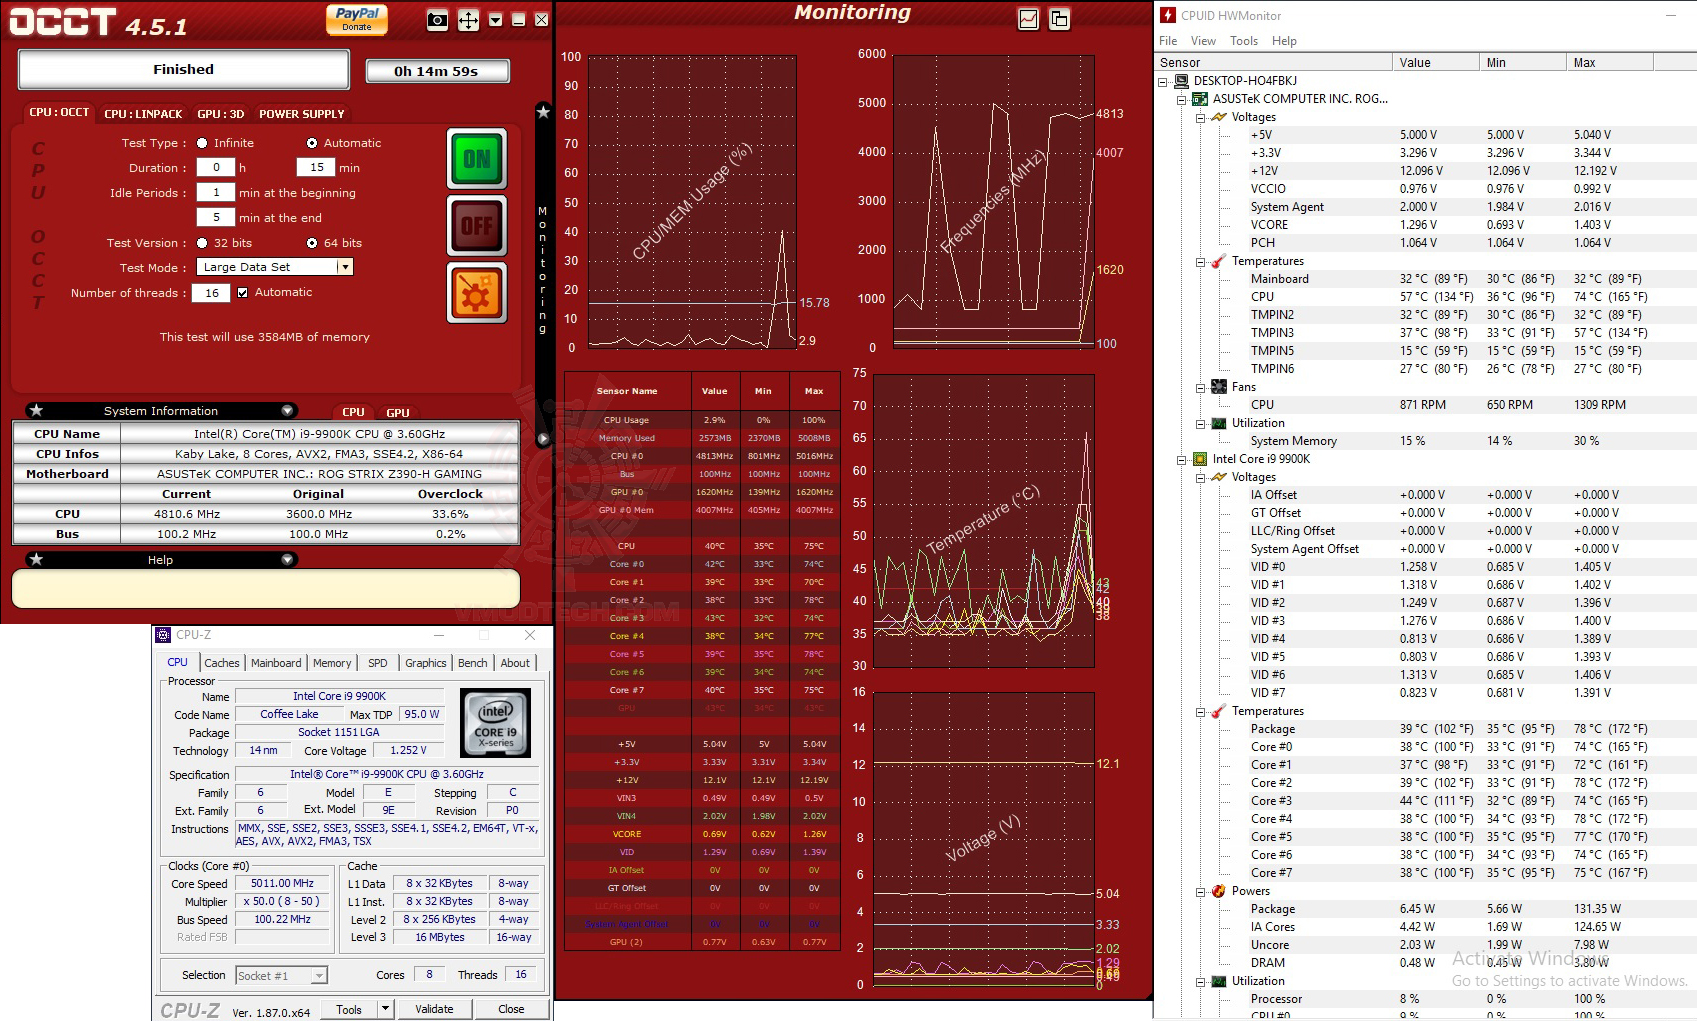Open the View menu in HWMonitor
The width and height of the screenshot is (1697, 1021).
point(1203,41)
